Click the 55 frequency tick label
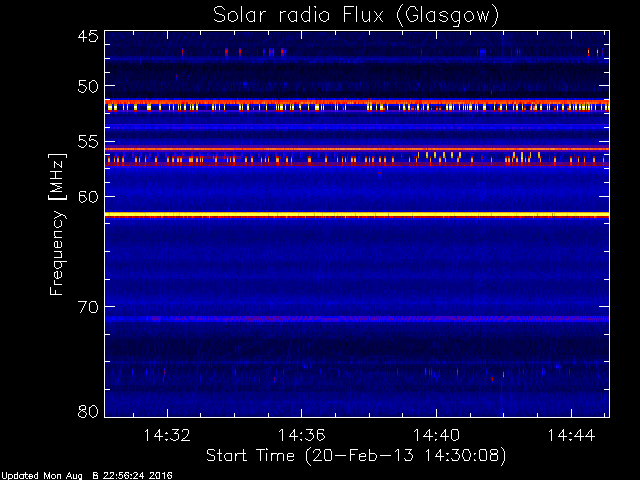Viewport: 640px width, 480px height. (88, 142)
